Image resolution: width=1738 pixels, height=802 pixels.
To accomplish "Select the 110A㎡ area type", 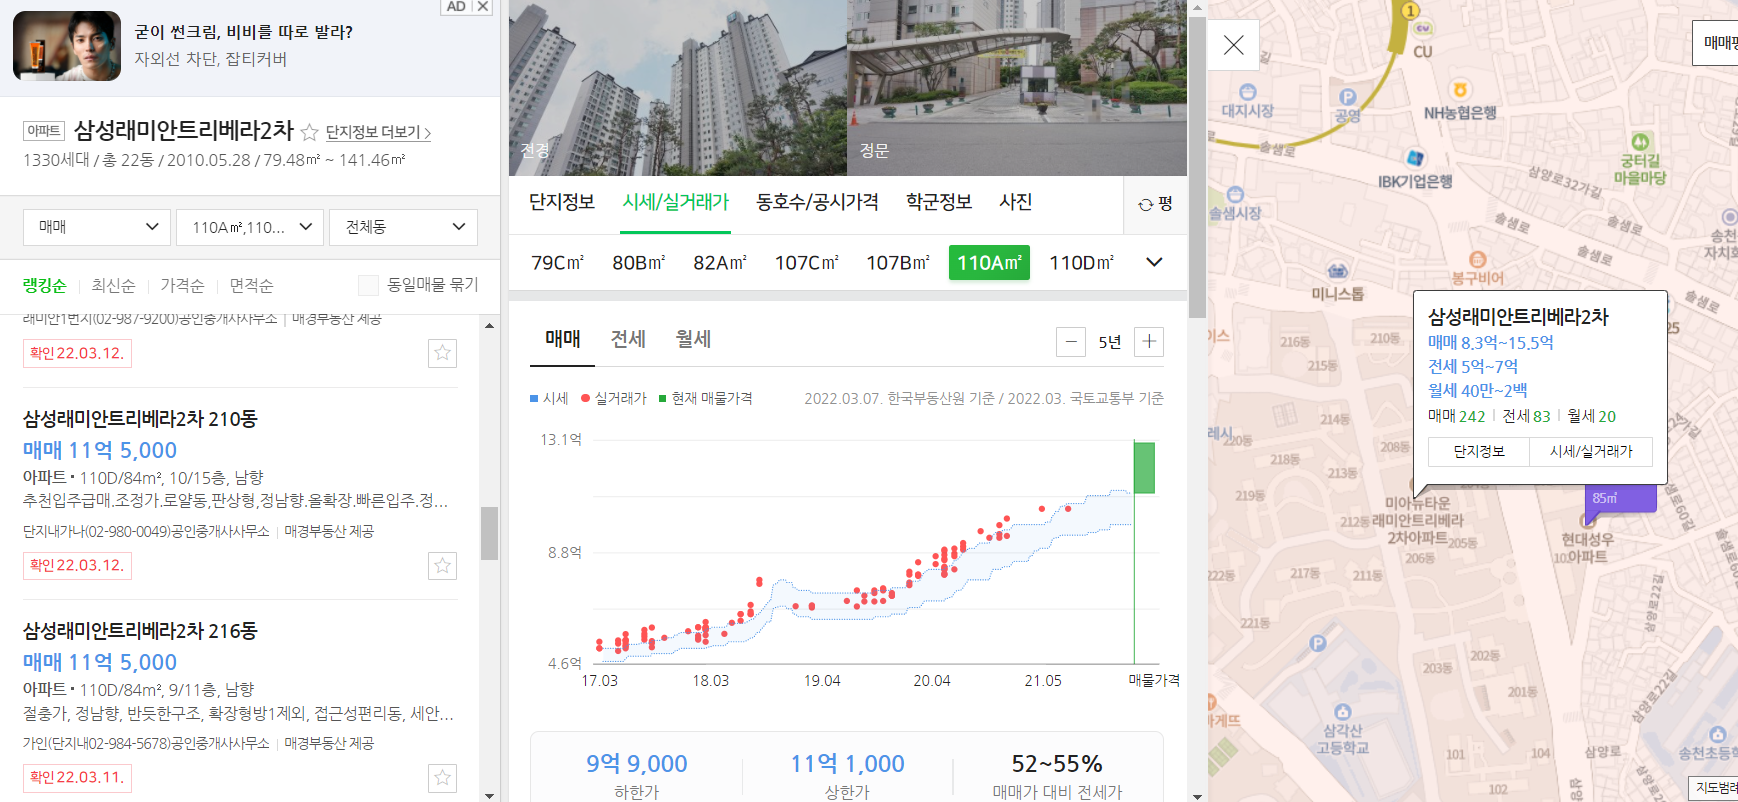I will coord(989,263).
